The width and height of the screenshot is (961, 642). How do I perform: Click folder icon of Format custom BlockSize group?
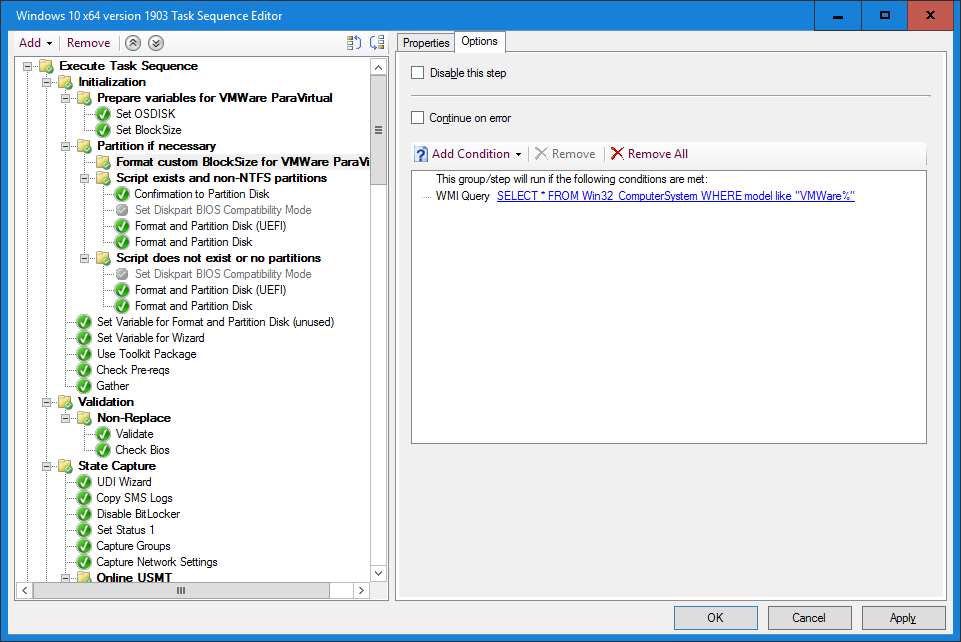tap(103, 162)
